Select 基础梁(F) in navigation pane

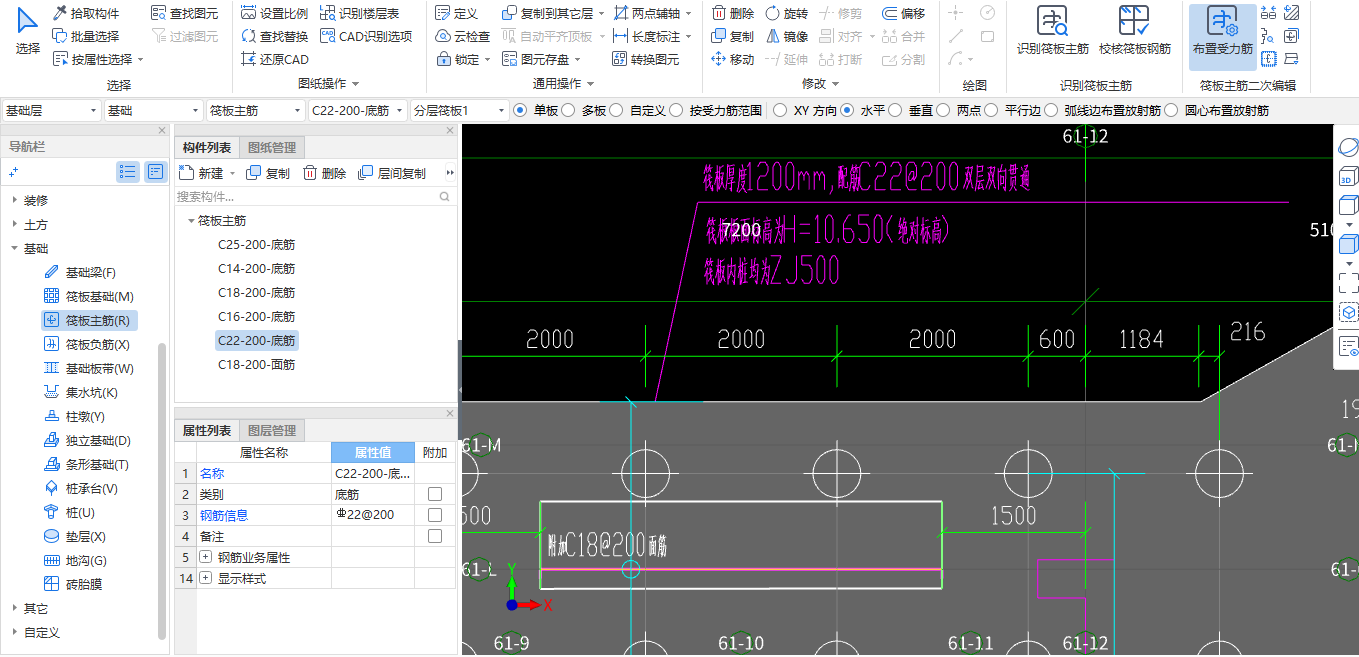point(80,273)
